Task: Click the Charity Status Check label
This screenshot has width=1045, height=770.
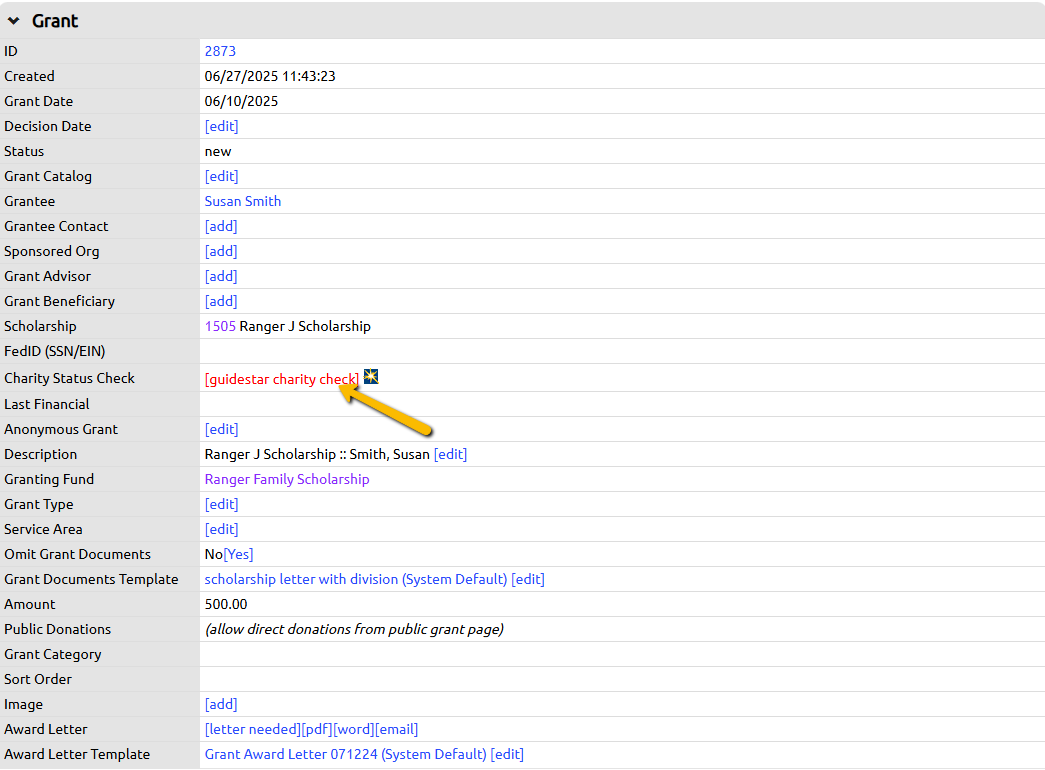Action: pyautogui.click(x=69, y=378)
